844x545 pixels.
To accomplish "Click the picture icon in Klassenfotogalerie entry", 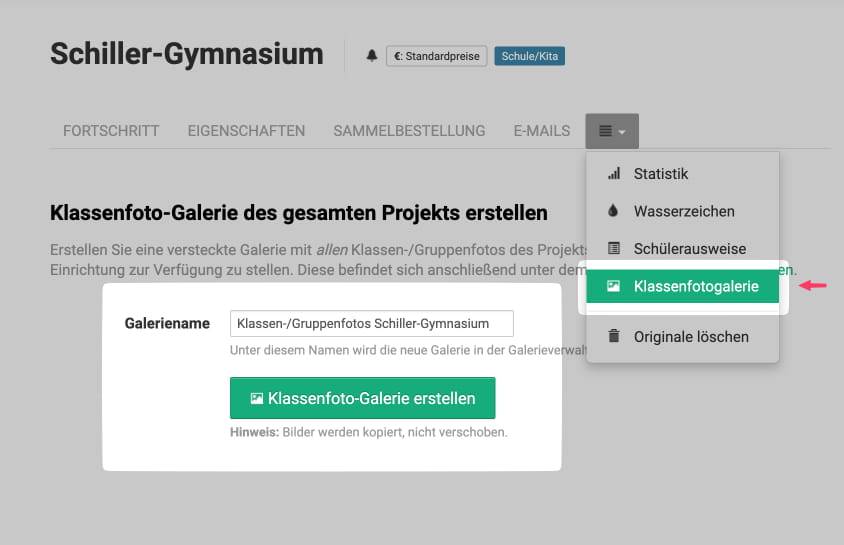I will (614, 287).
